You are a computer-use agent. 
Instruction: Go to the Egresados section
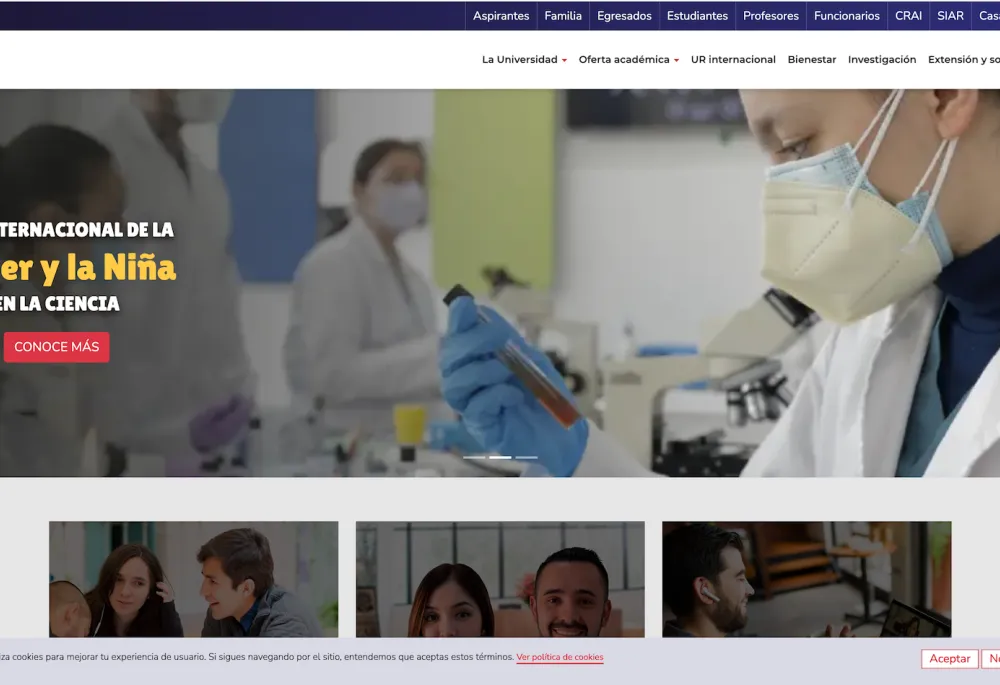(624, 16)
